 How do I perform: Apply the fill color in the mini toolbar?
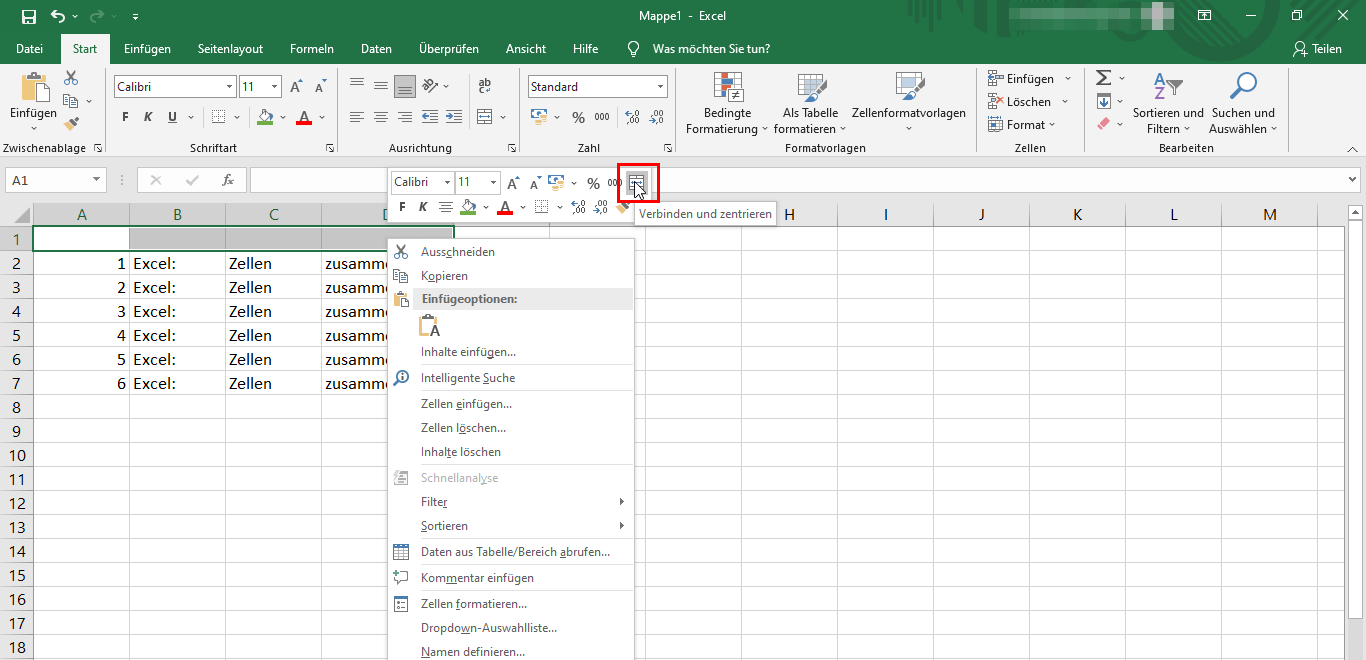click(x=468, y=207)
